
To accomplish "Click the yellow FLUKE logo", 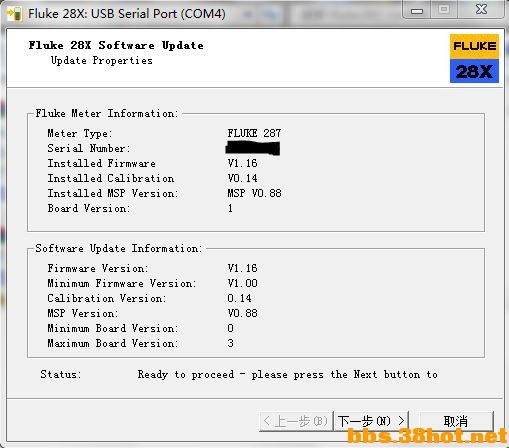I will 474,46.
